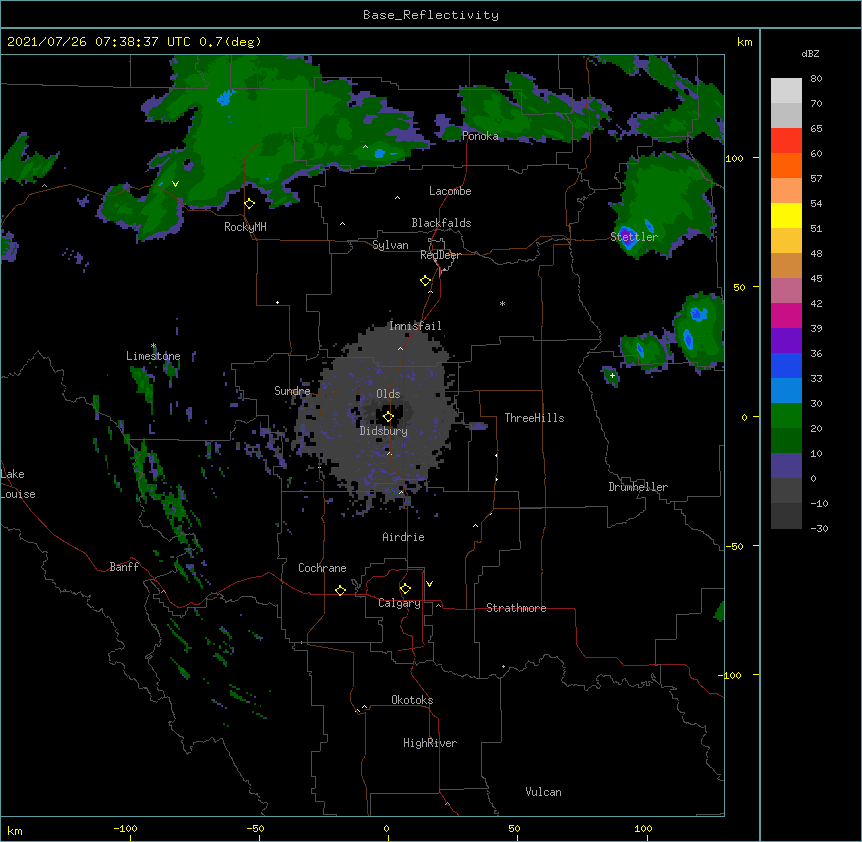
Task: Click the Lake Louise label
Action: click(18, 484)
